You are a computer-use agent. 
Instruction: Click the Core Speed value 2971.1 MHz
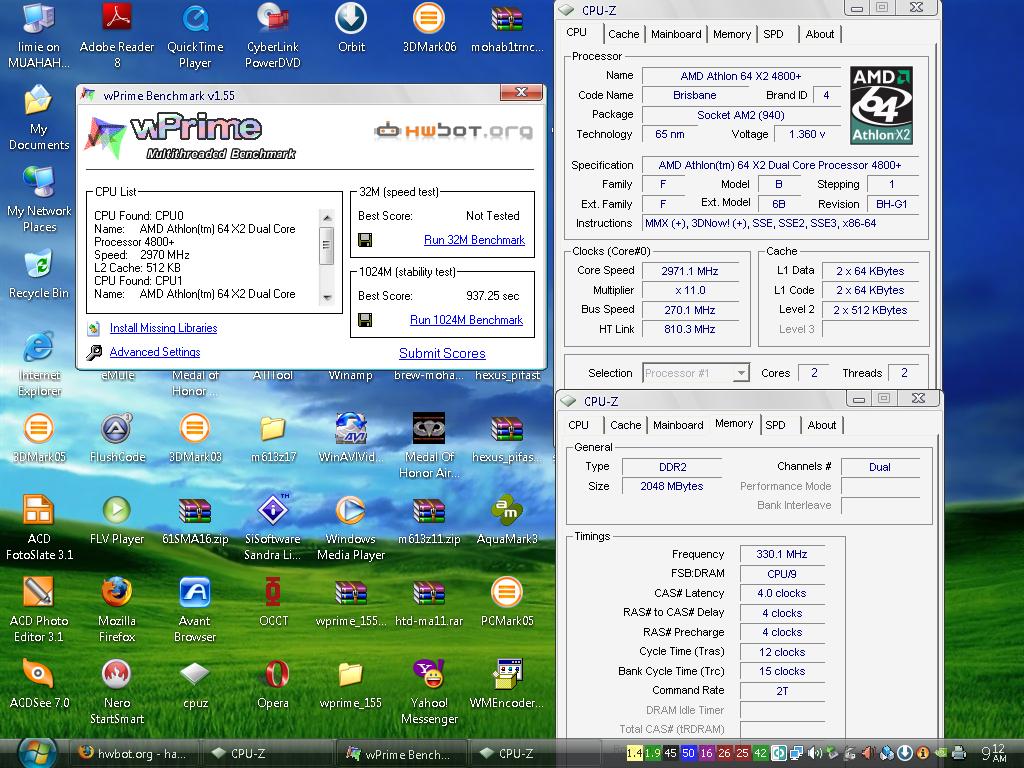pyautogui.click(x=690, y=271)
